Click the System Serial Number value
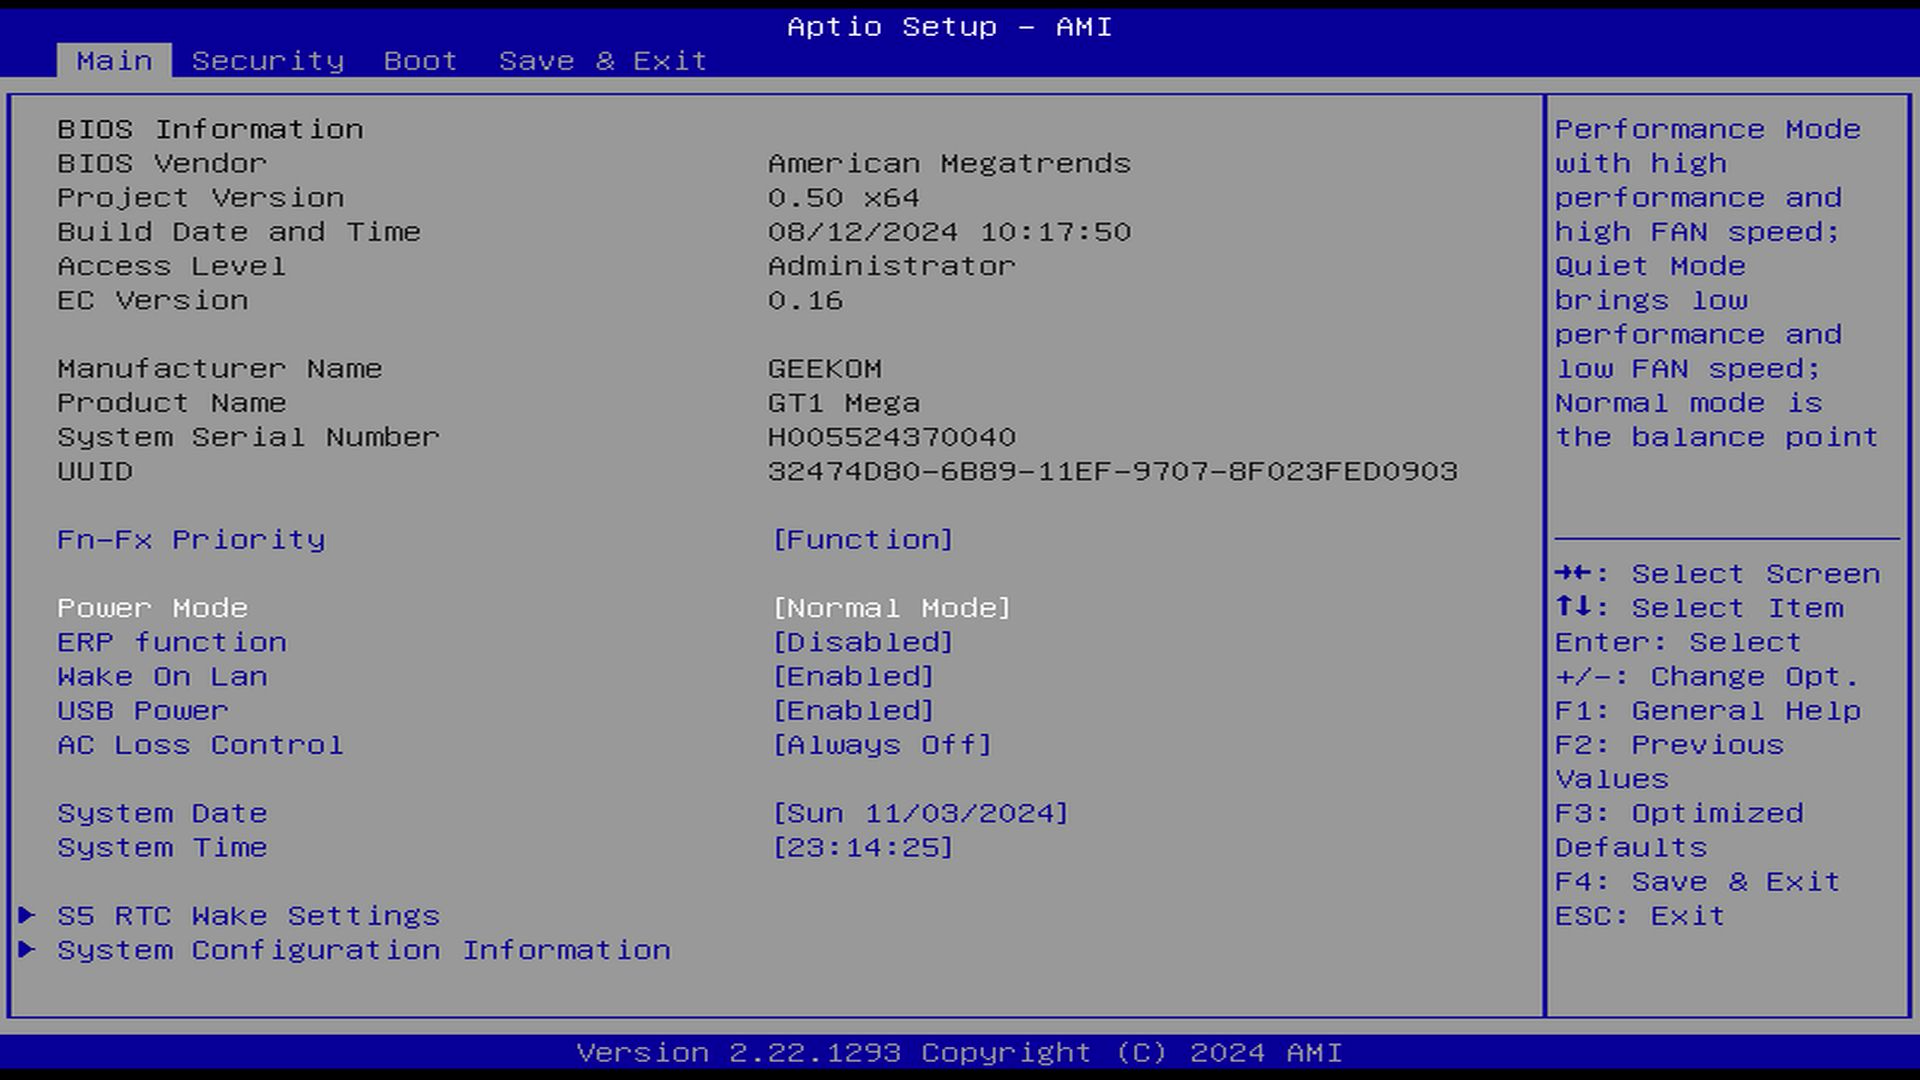1920x1080 pixels. [892, 437]
